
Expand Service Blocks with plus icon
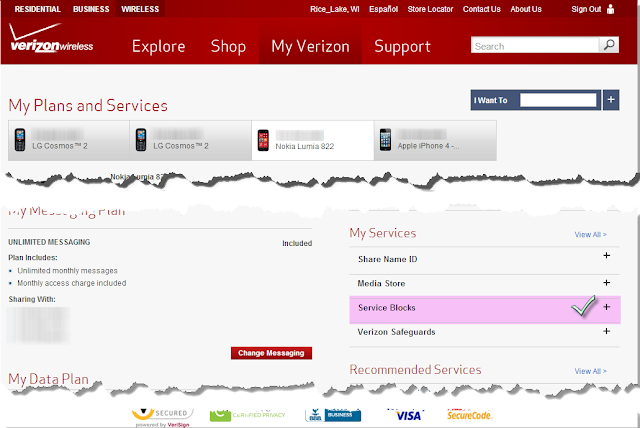[607, 307]
